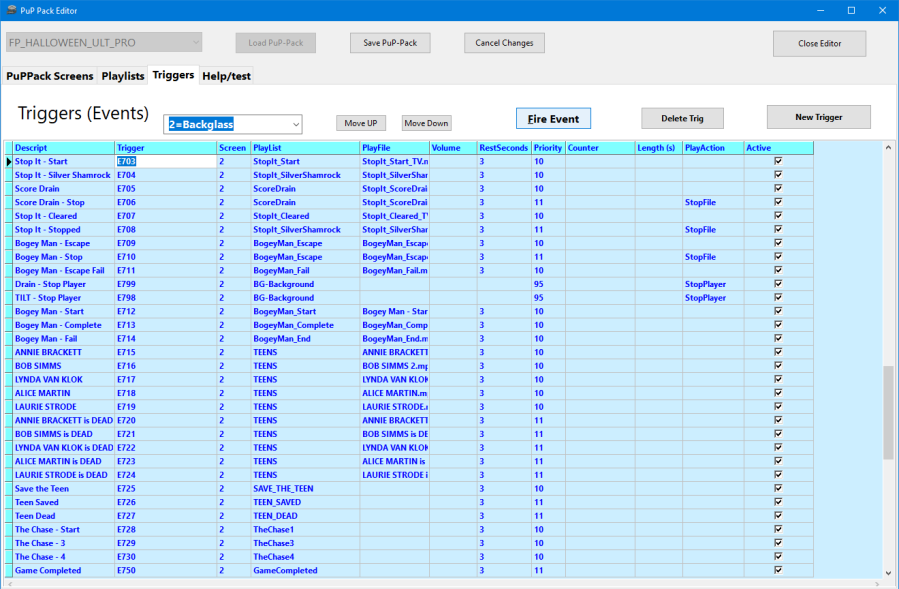
Task: Create a New Trigger
Action: 818,117
